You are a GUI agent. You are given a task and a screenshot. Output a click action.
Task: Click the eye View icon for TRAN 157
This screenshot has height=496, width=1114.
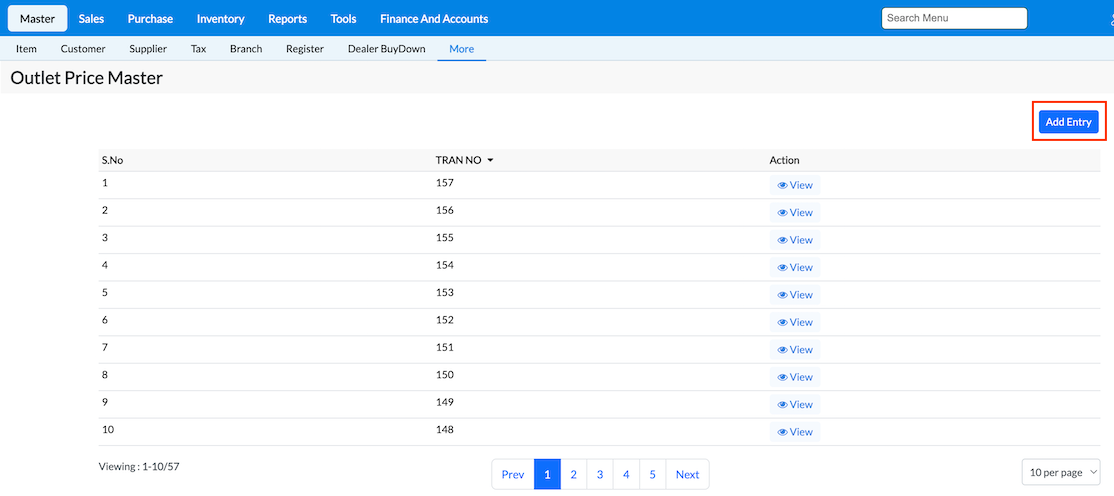click(x=782, y=185)
